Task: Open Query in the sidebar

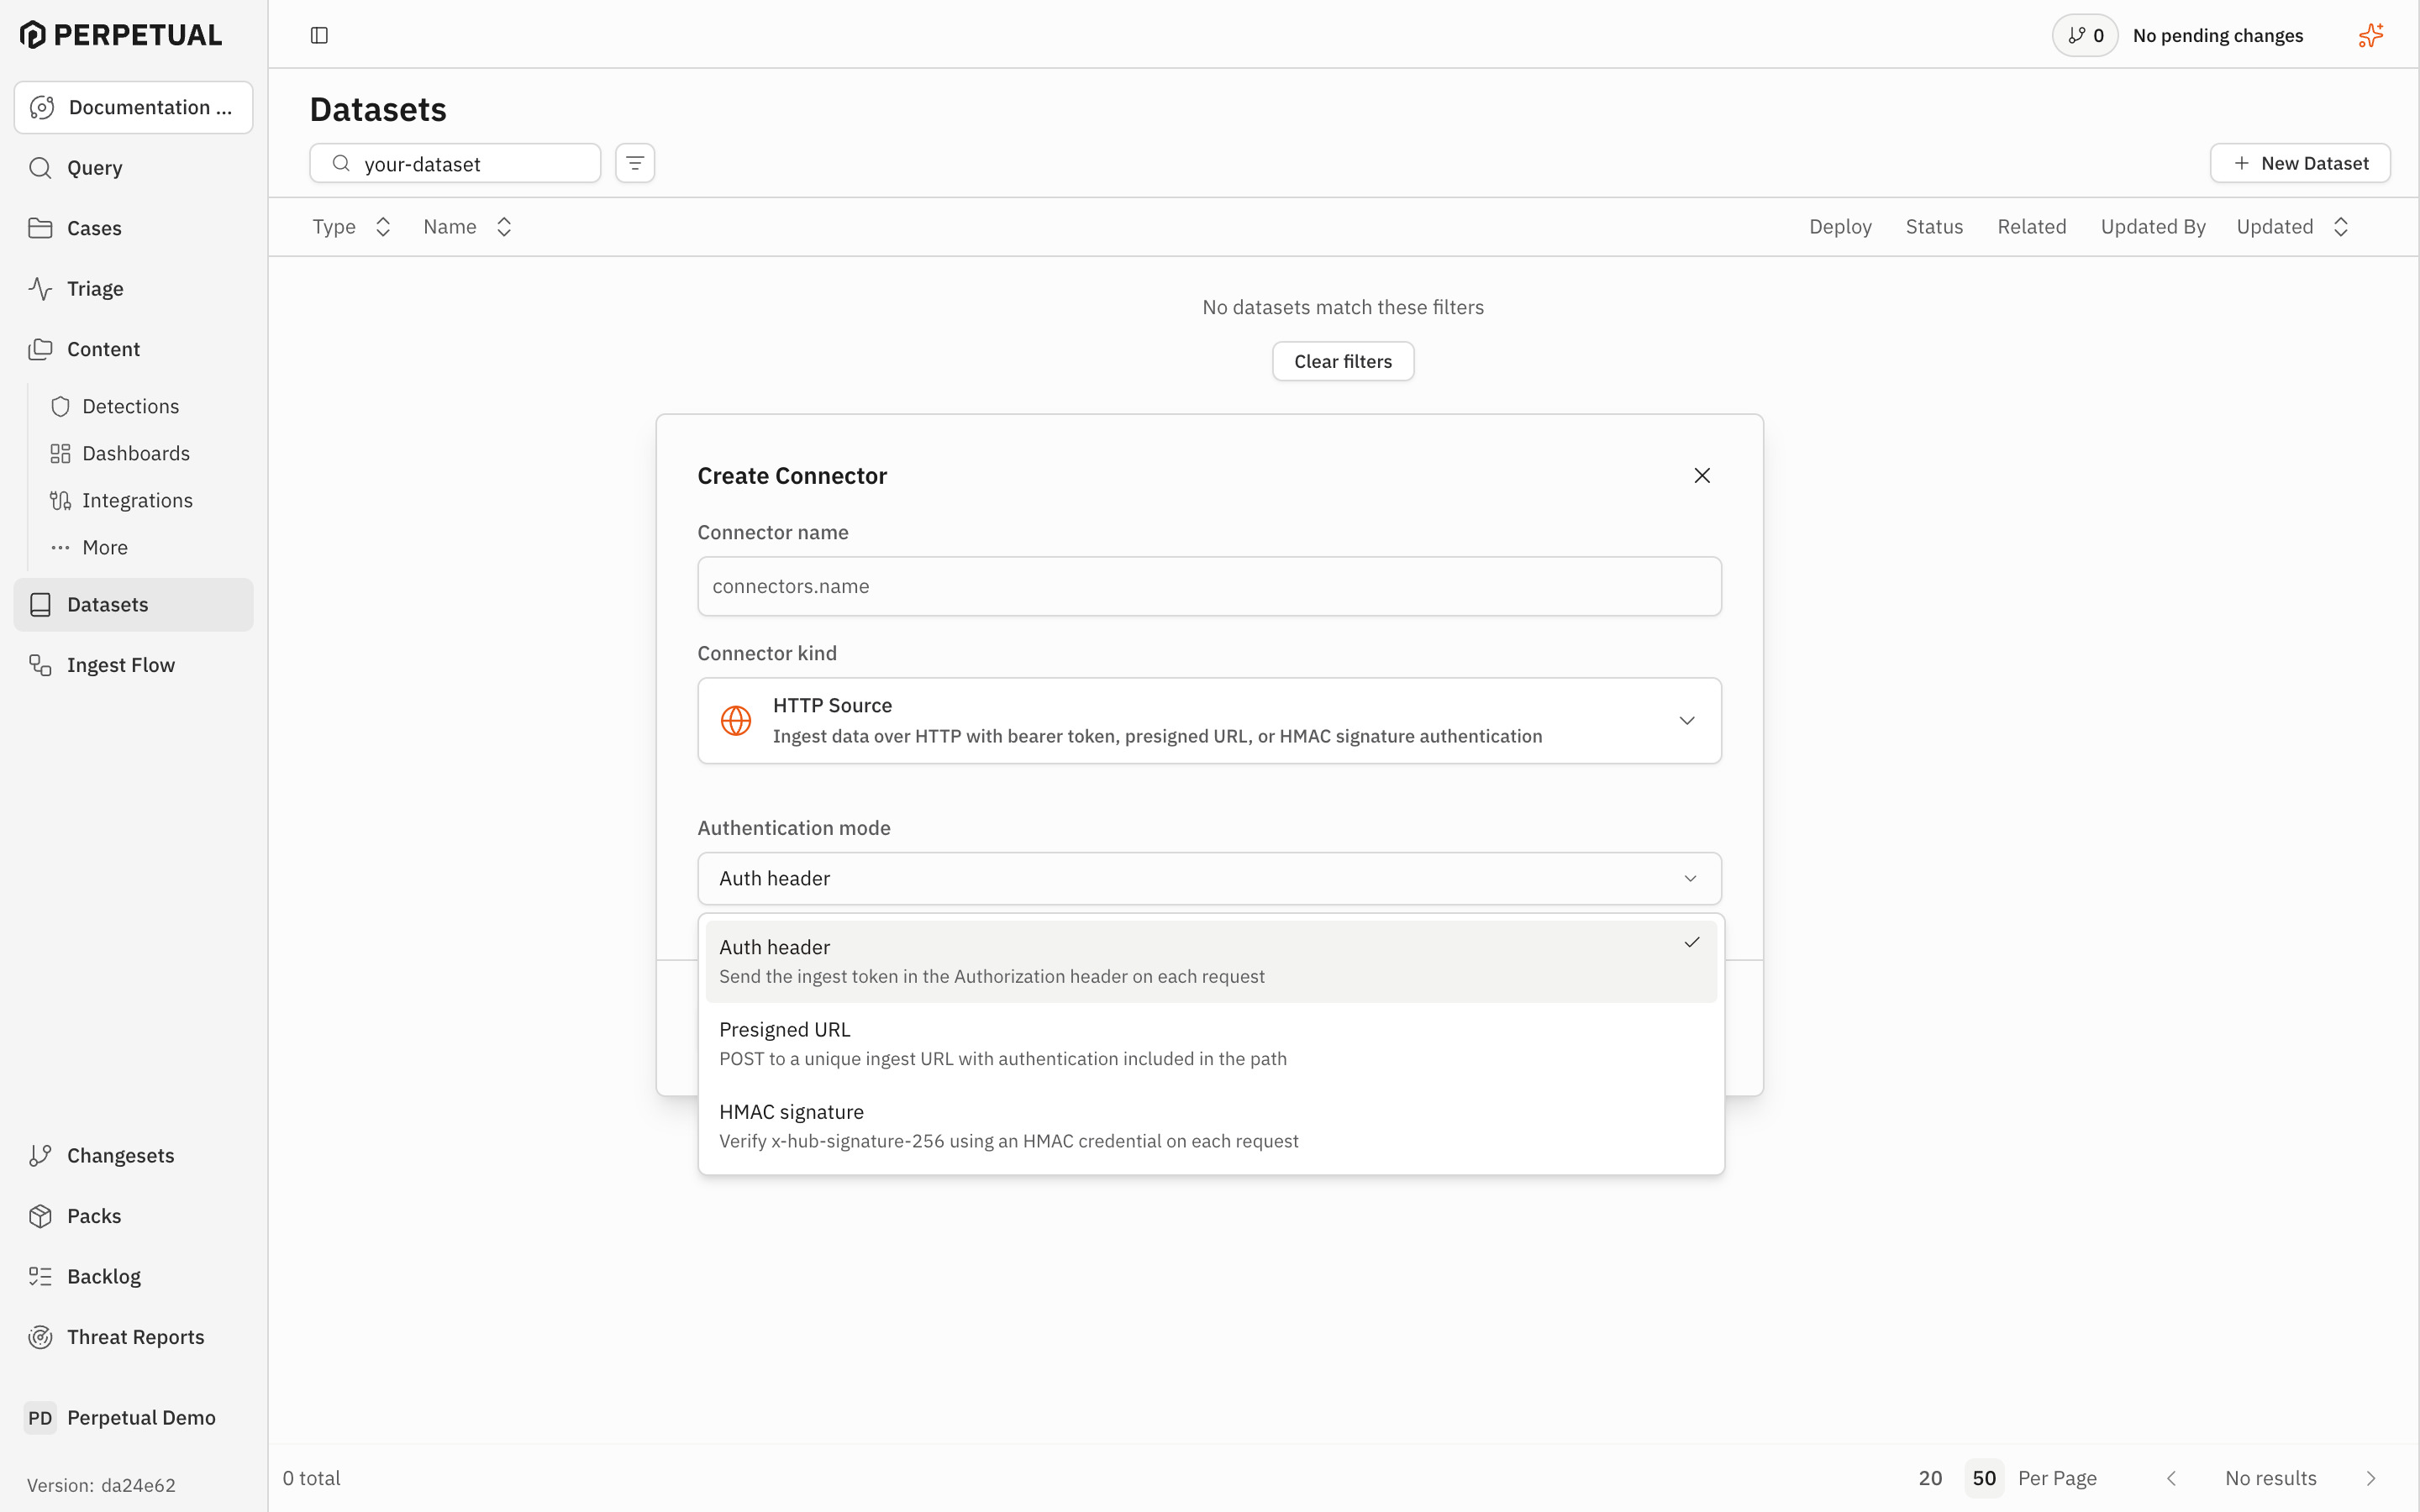Action: (x=134, y=167)
